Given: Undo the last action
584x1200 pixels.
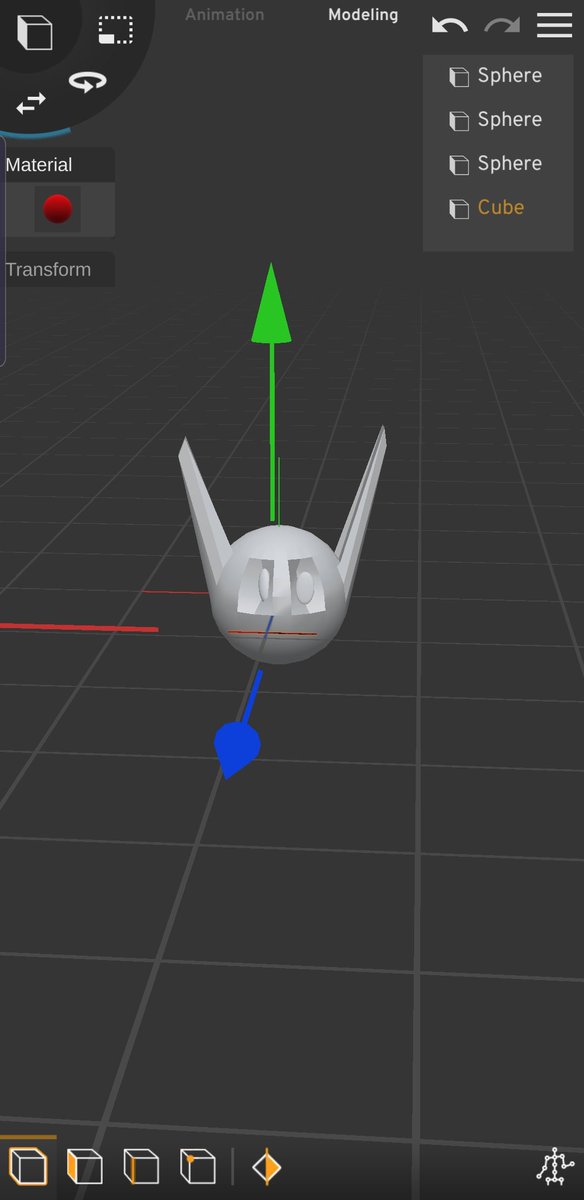Looking at the screenshot, I should click(x=449, y=25).
